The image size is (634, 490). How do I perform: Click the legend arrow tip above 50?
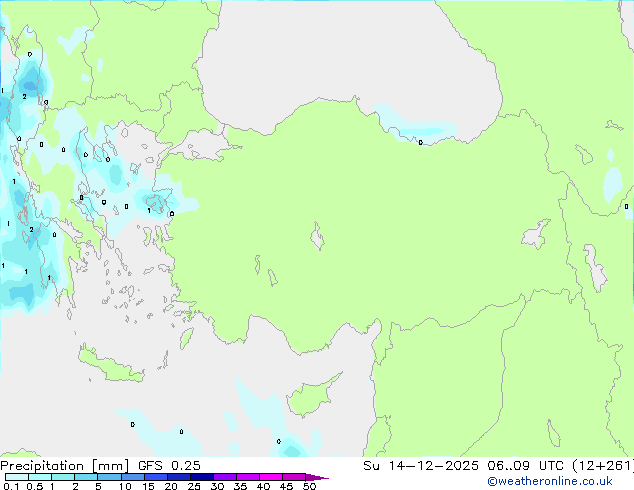point(317,477)
